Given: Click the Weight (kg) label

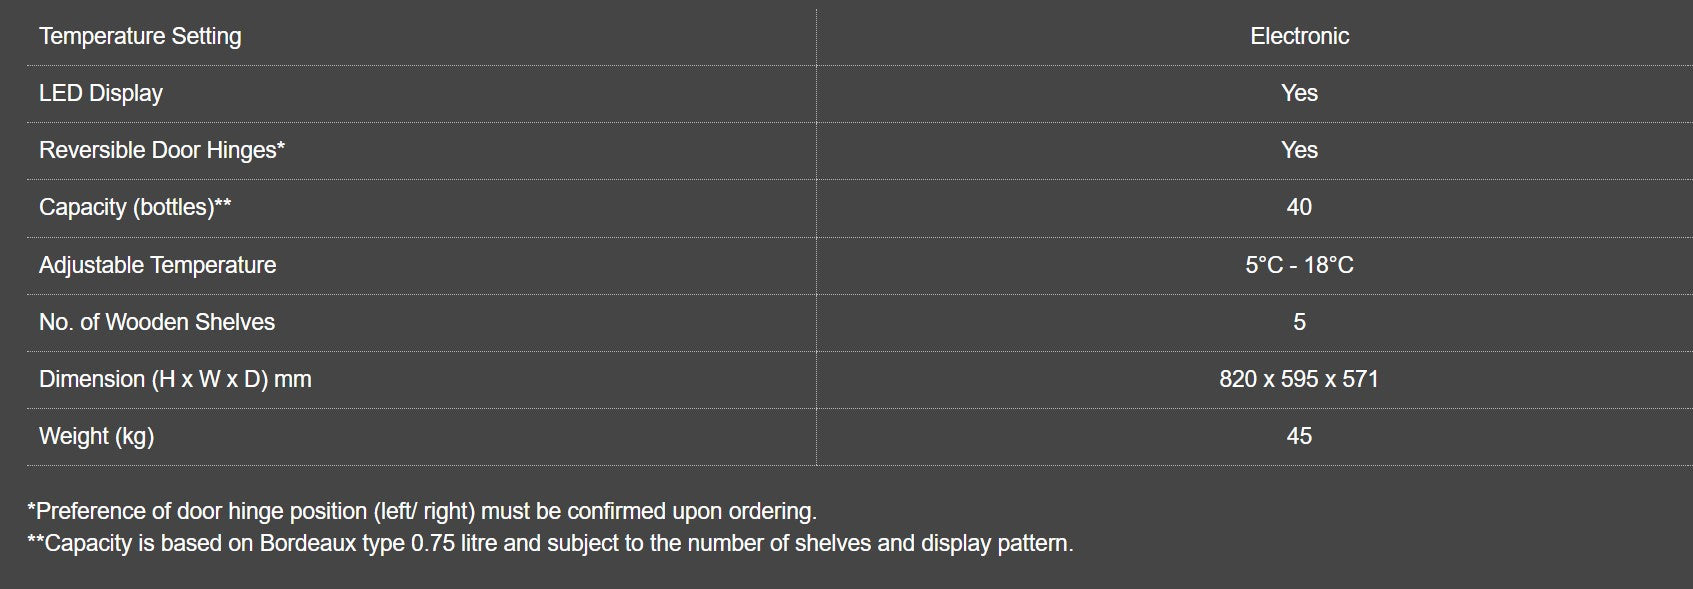Looking at the screenshot, I should pyautogui.click(x=96, y=436).
